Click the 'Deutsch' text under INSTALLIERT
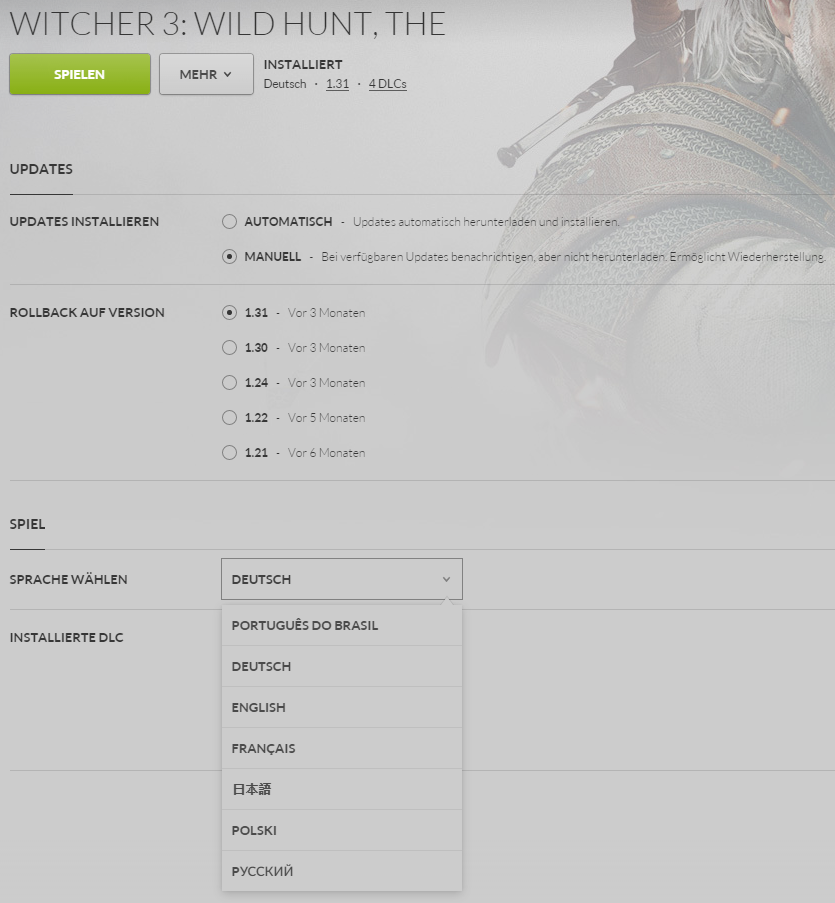 pos(285,84)
